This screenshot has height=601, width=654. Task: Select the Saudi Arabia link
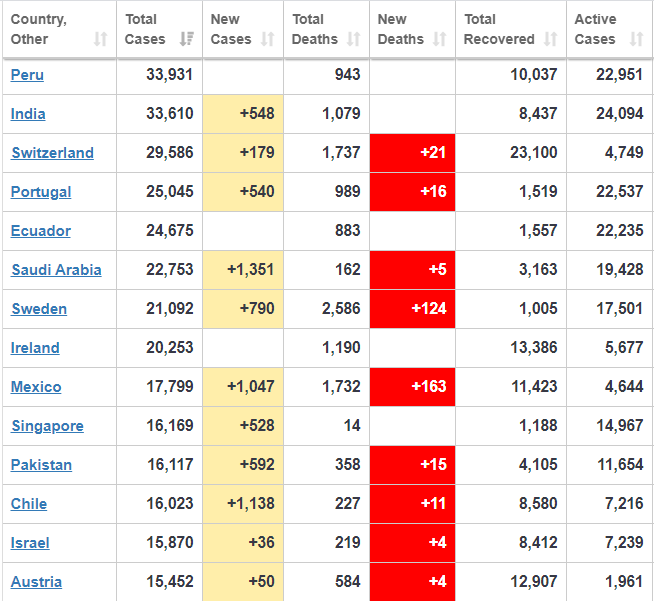tap(56, 270)
